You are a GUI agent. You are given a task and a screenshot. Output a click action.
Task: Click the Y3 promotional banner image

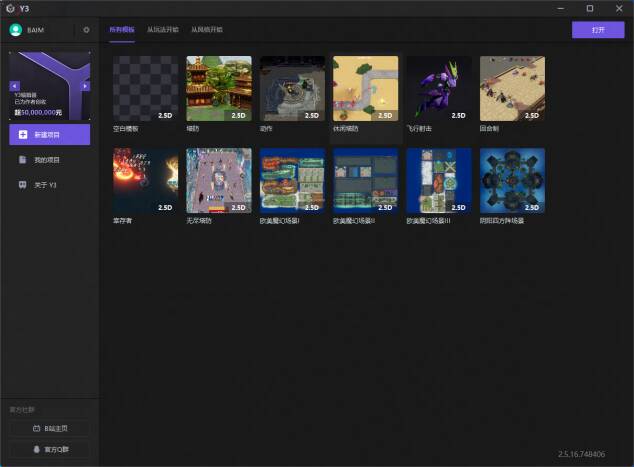click(49, 85)
